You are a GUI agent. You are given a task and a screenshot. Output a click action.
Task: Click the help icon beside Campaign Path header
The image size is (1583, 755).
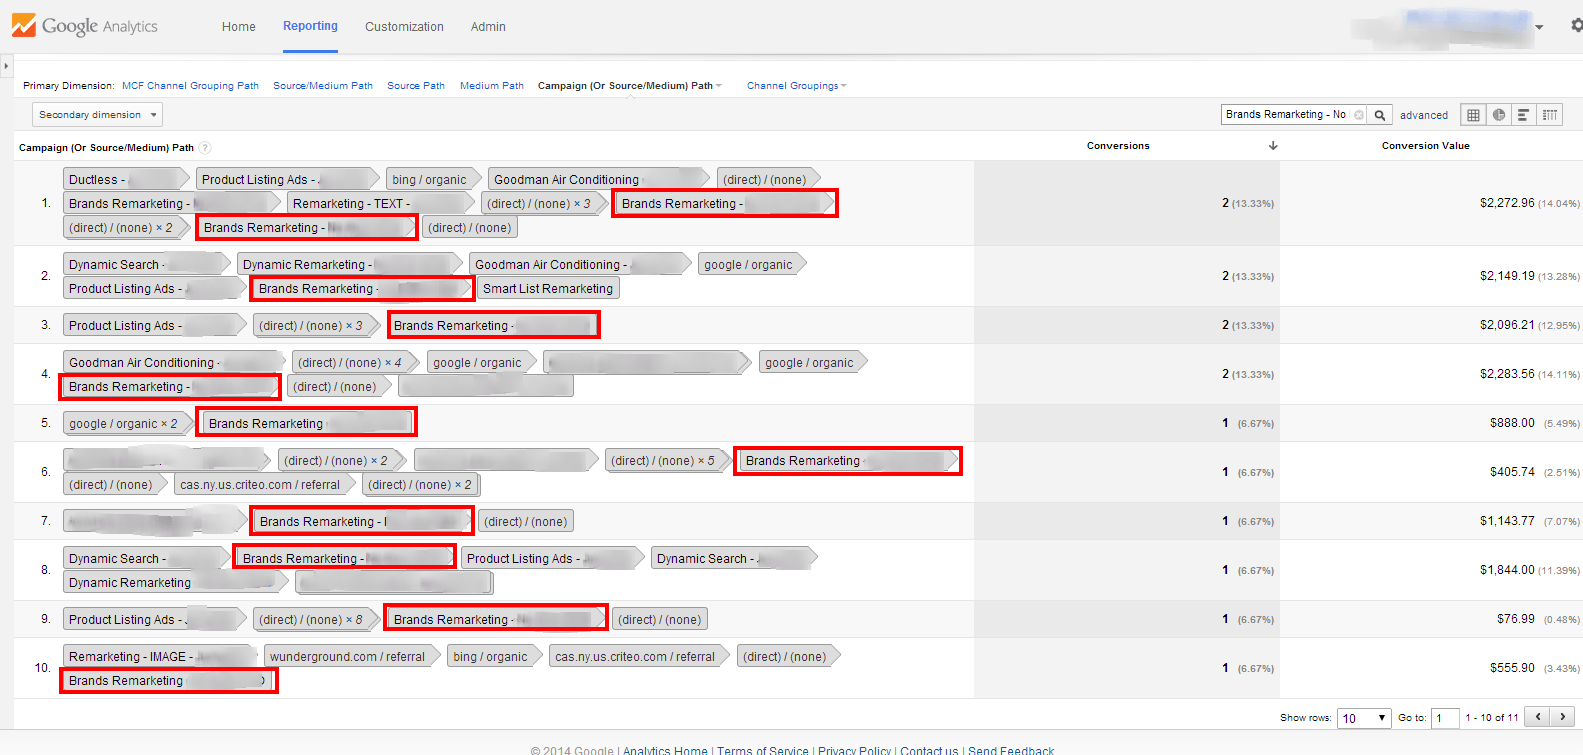205,148
